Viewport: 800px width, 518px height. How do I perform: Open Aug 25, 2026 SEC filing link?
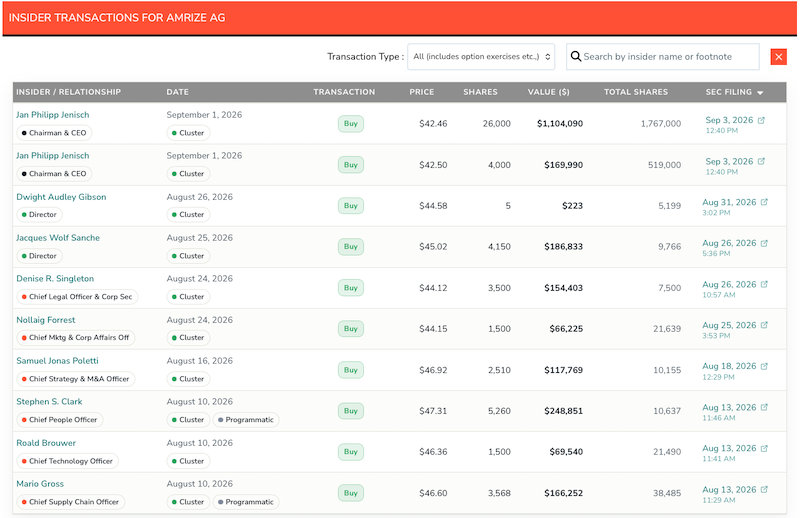(x=729, y=325)
